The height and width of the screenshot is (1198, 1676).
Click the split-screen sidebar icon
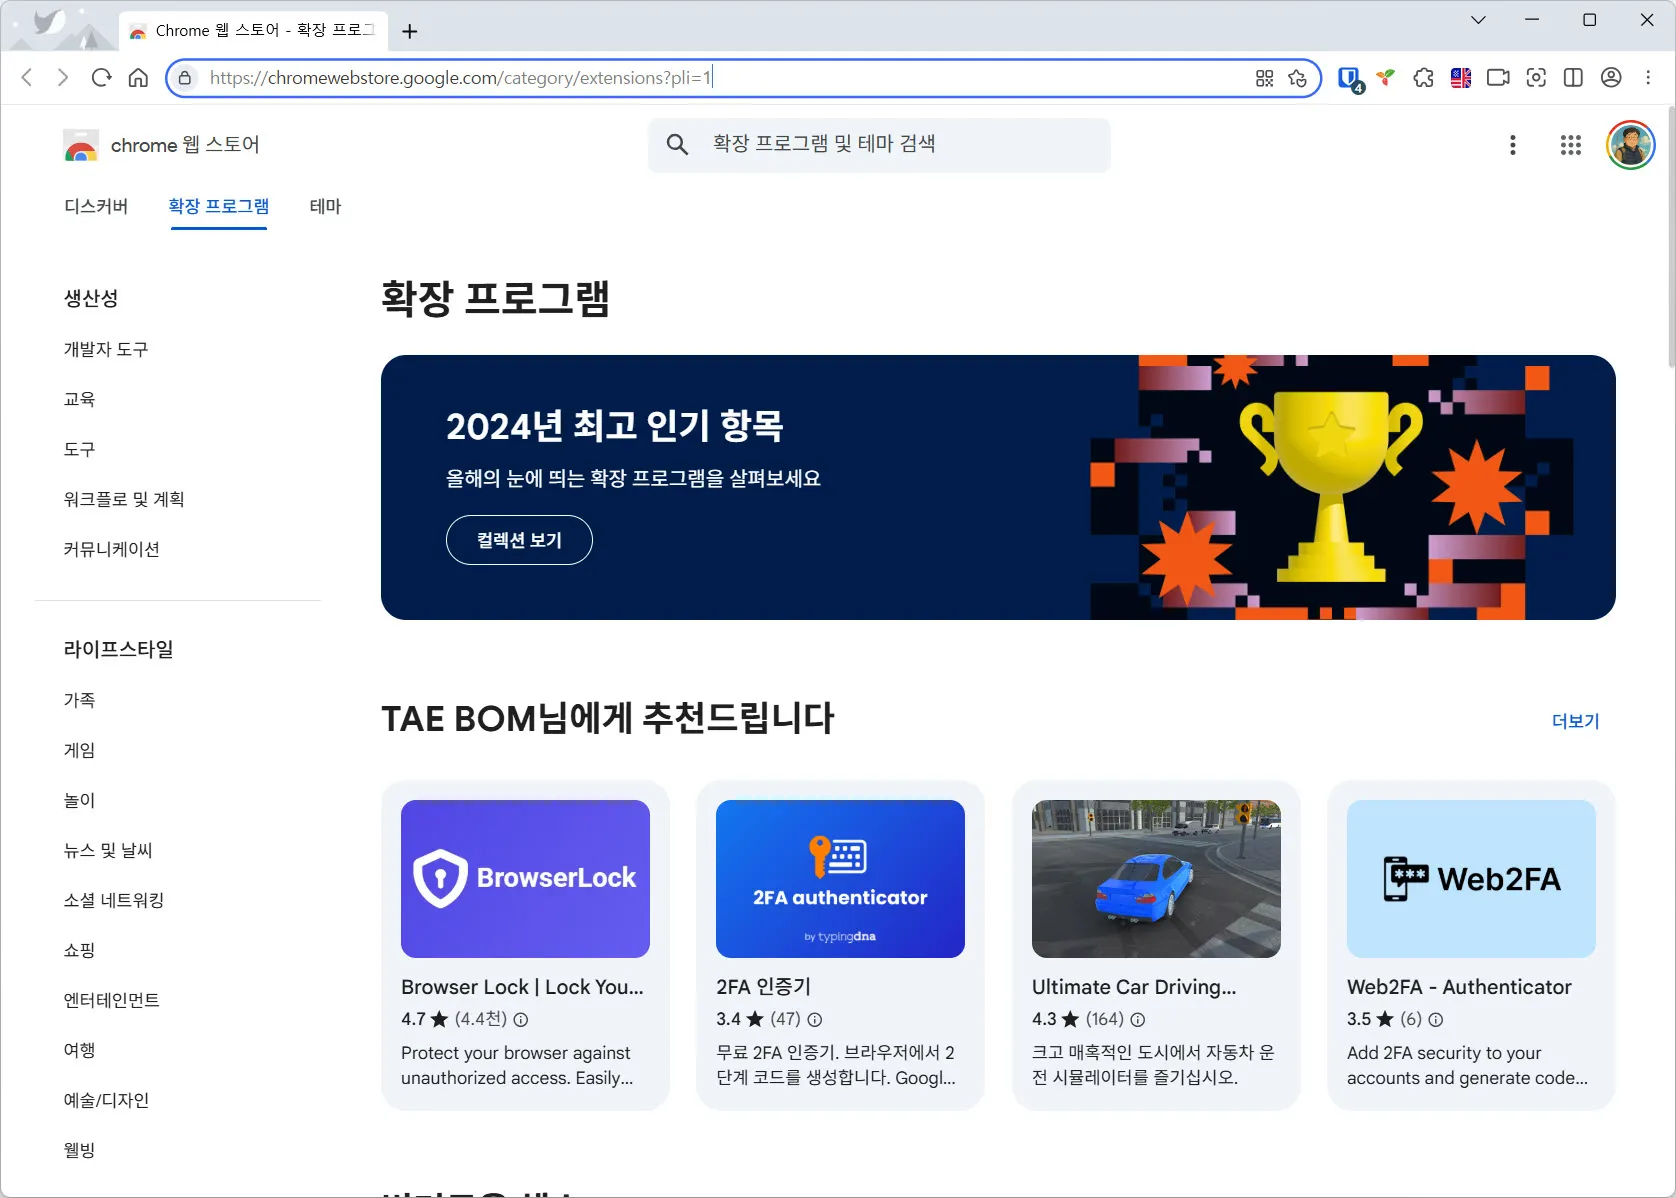(x=1573, y=77)
